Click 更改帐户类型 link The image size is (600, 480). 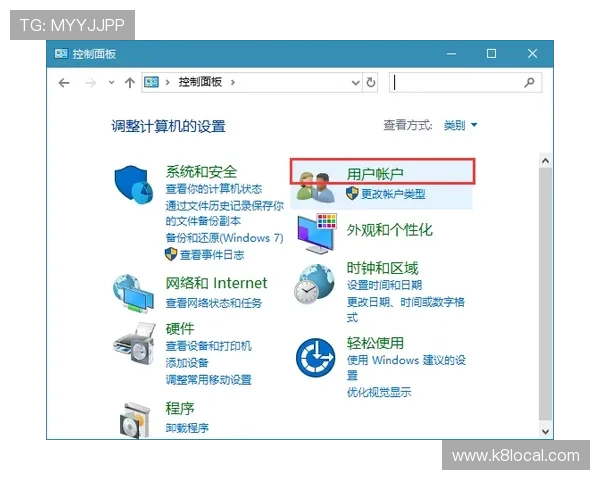coord(393,194)
